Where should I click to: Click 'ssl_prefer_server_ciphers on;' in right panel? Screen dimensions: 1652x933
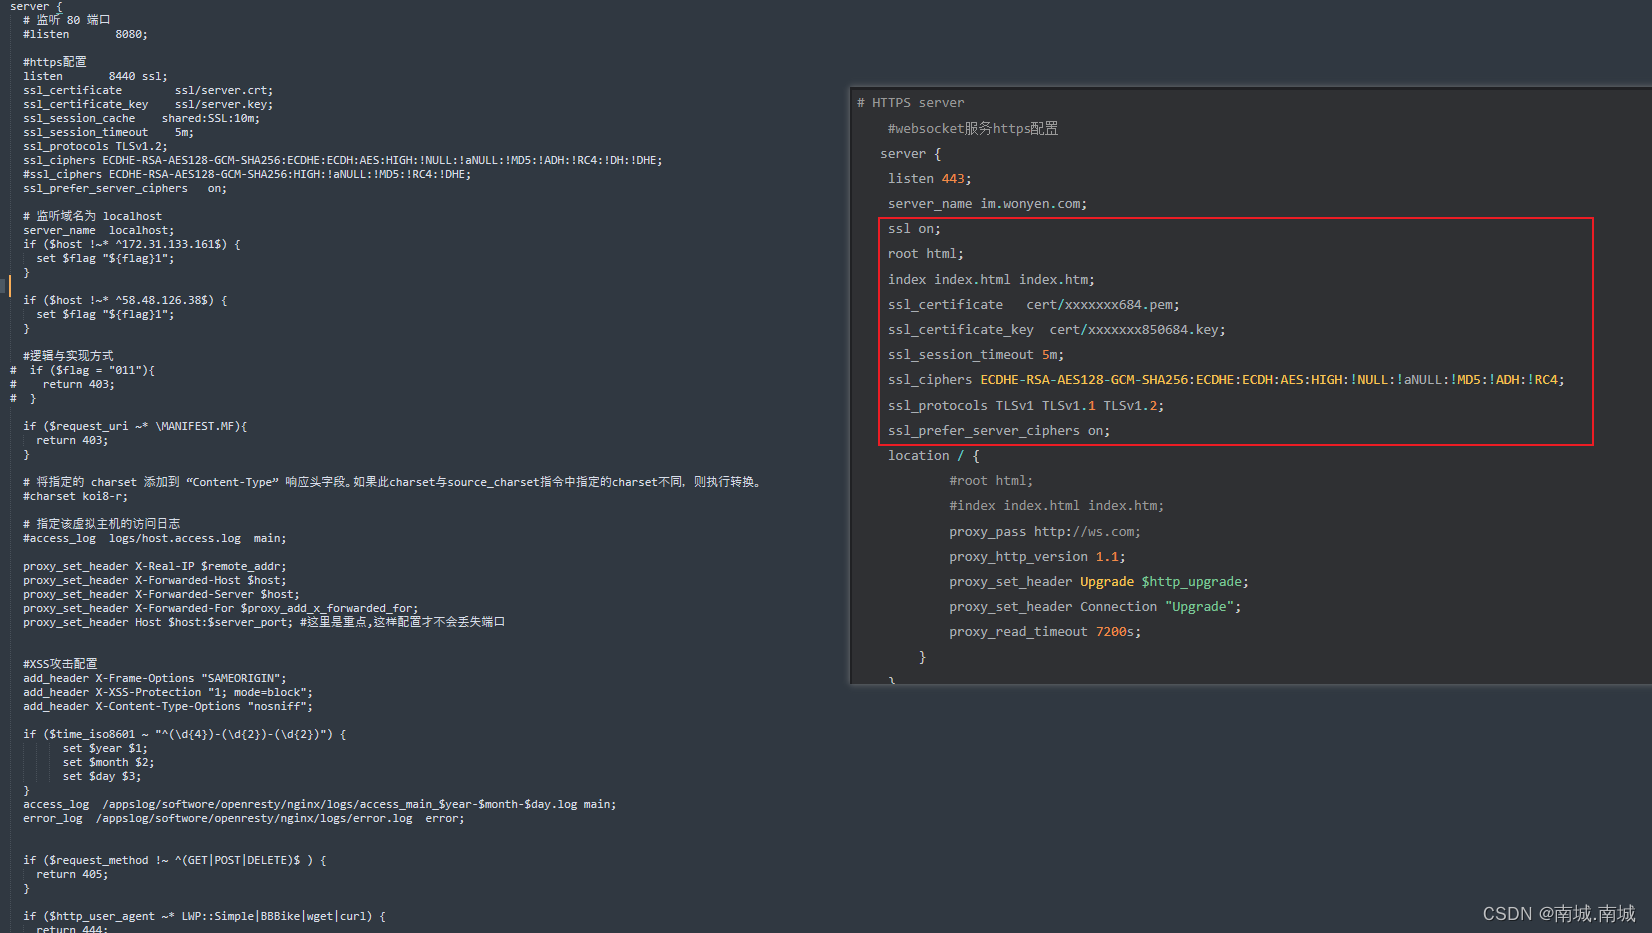click(x=999, y=430)
